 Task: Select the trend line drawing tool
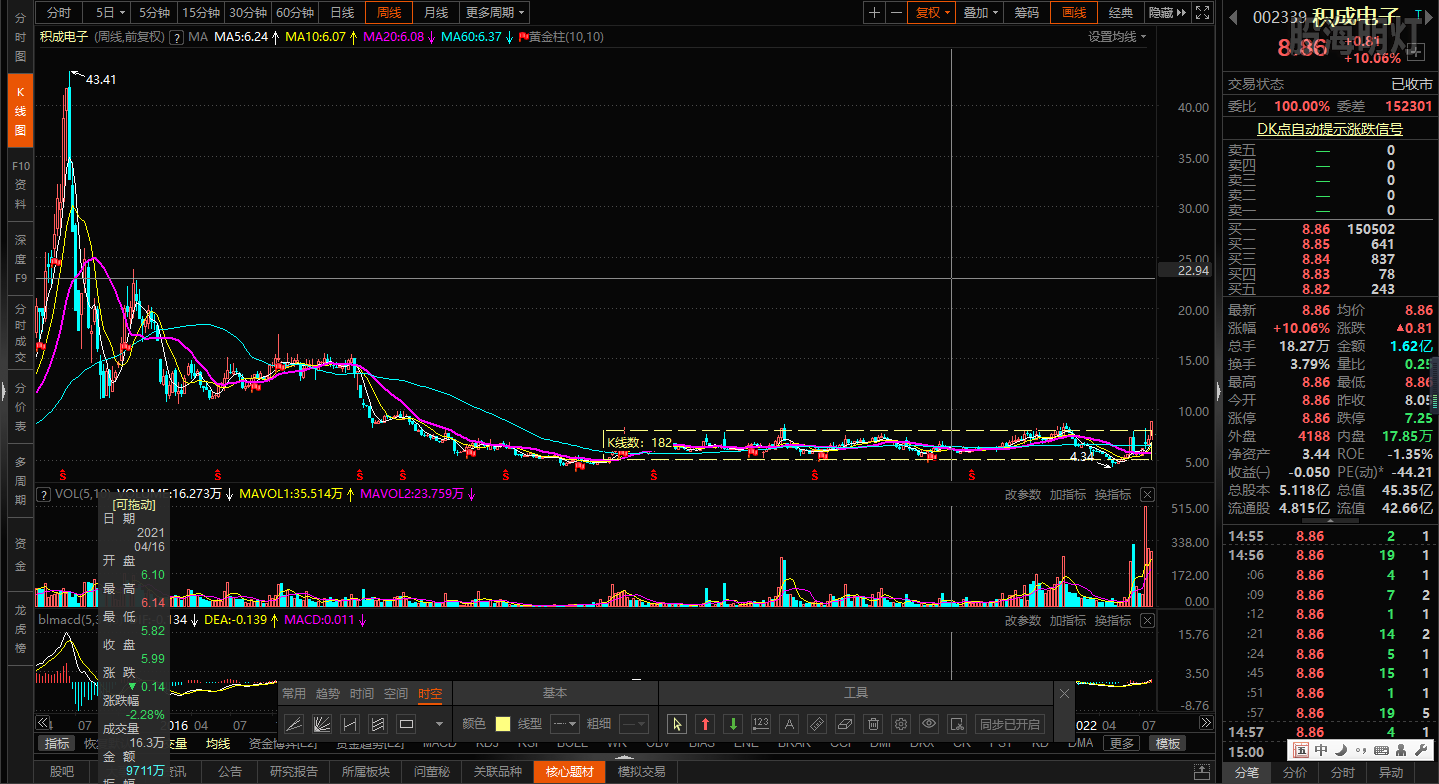click(294, 724)
